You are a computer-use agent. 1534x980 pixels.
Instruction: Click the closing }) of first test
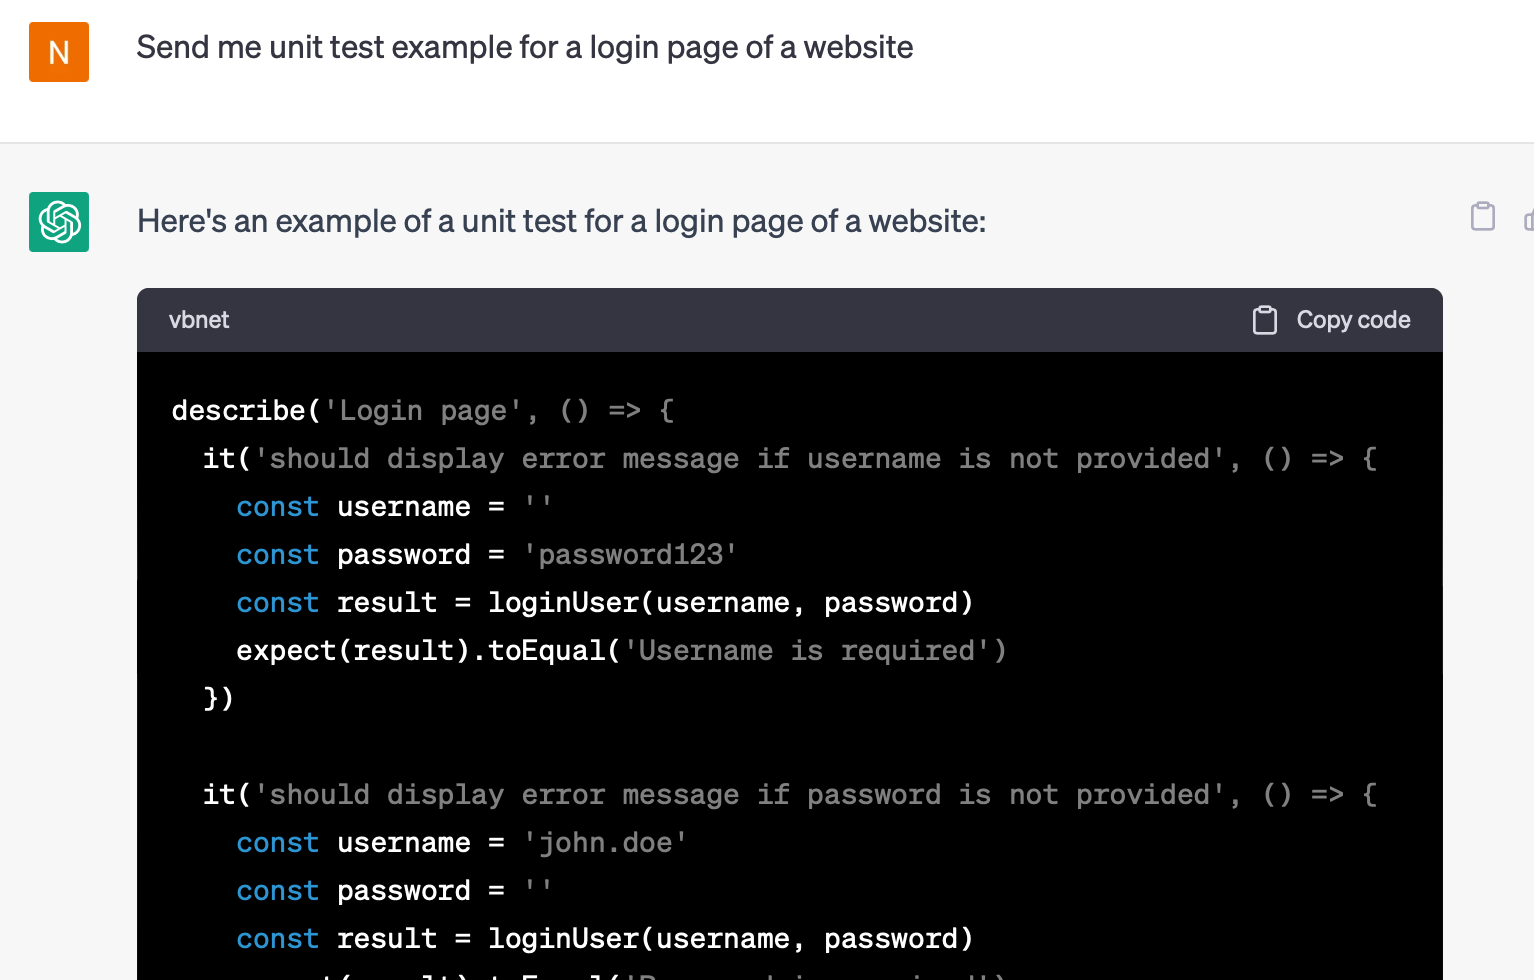coord(218,698)
